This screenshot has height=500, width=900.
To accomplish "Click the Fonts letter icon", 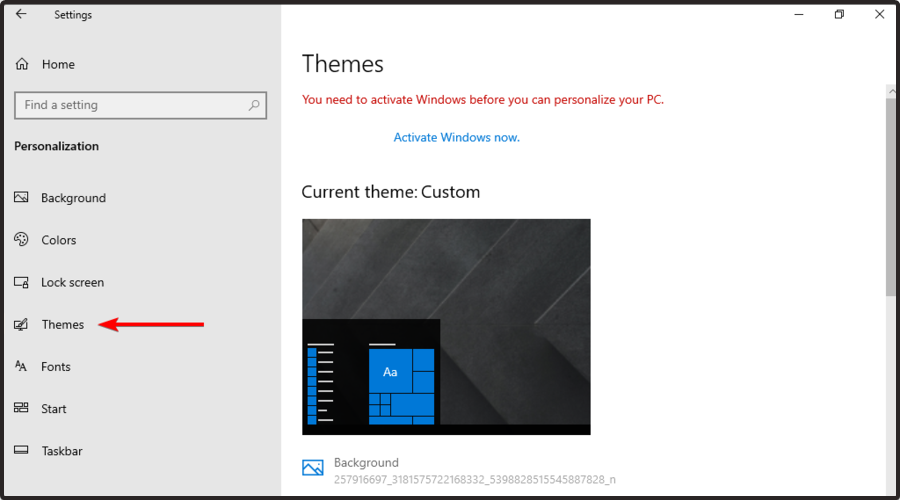I will (x=21, y=366).
